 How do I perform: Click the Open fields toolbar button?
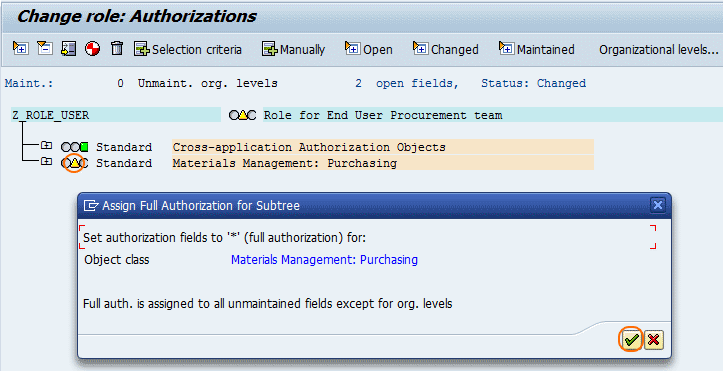pyautogui.click(x=368, y=49)
